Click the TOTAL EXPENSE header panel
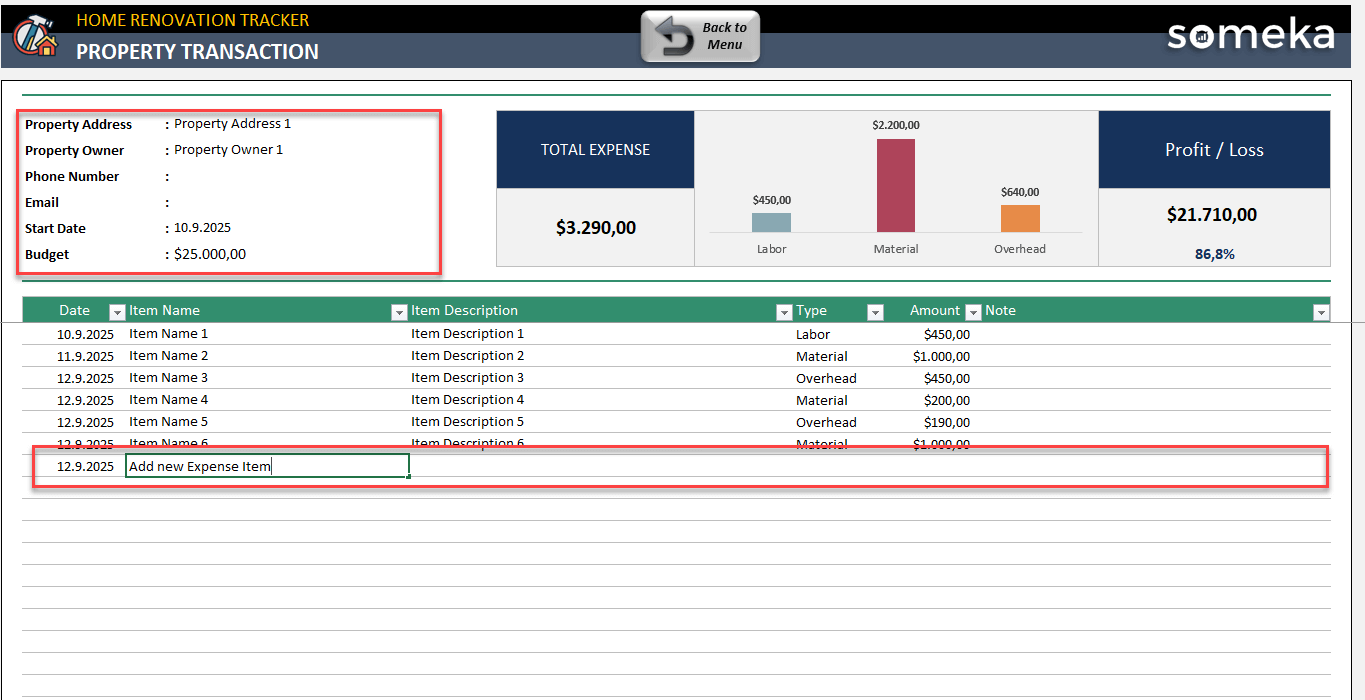Viewport: 1365px width, 700px height. (x=595, y=147)
